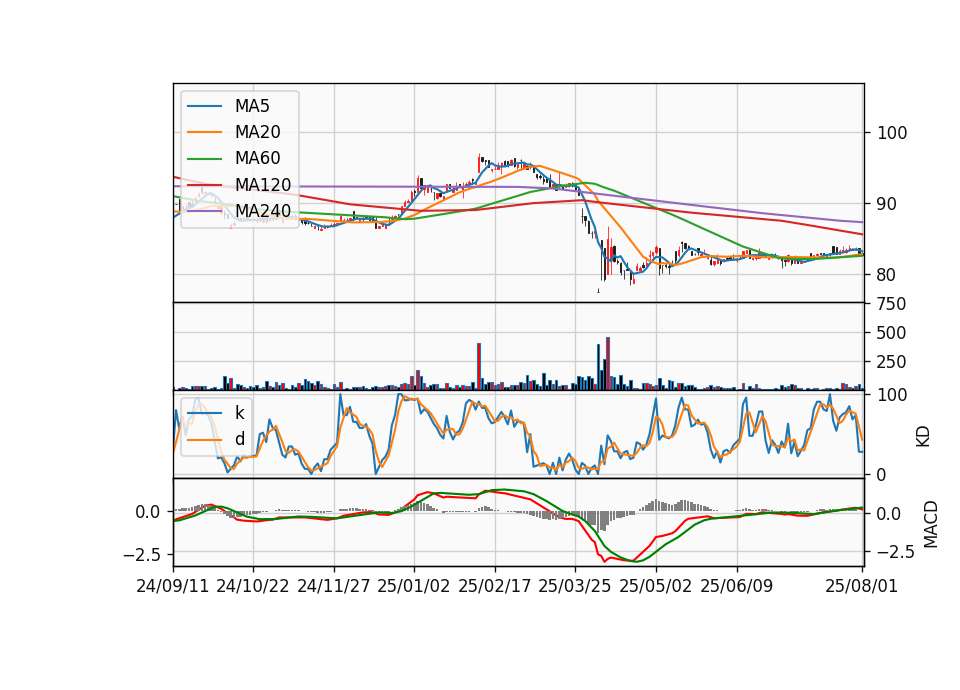
Task: Click the 24/10/22 date label
Action: [x=253, y=586]
